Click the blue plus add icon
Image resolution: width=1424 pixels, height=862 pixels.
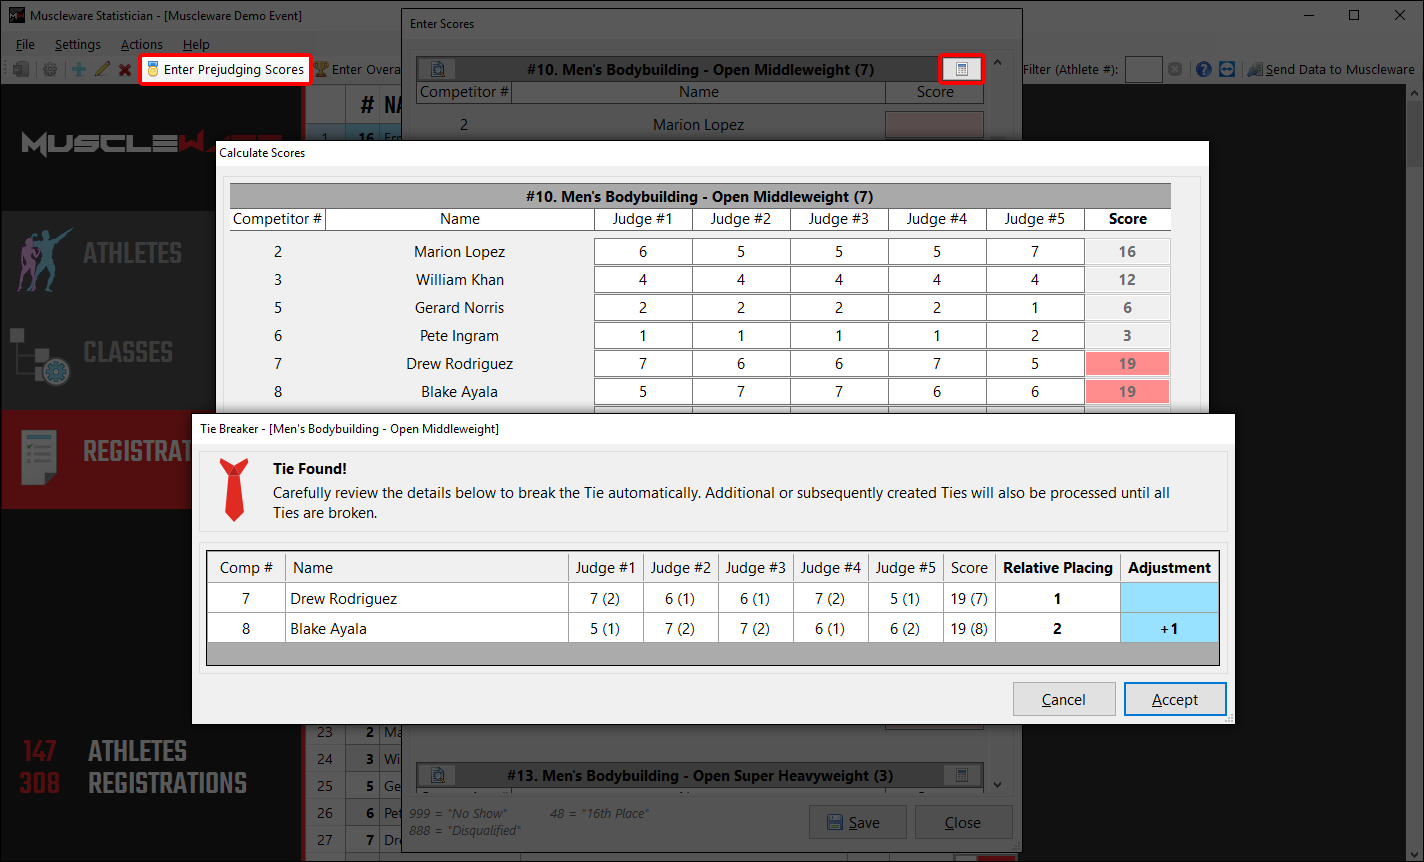pyautogui.click(x=79, y=70)
